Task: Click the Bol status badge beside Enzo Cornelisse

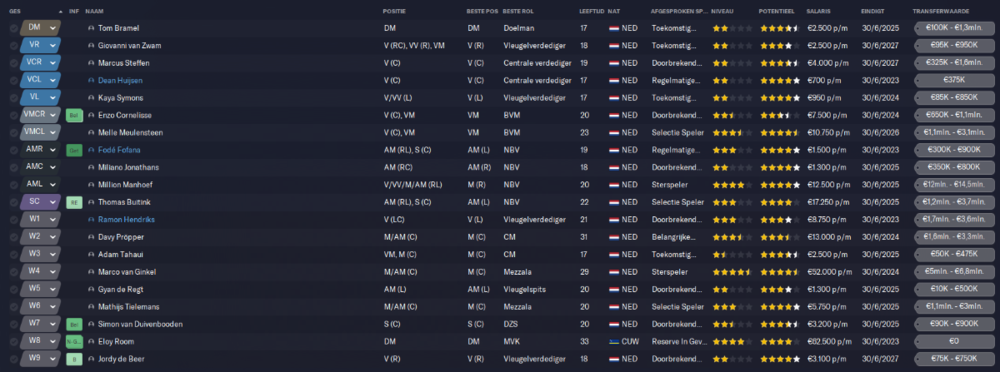Action: [x=74, y=115]
